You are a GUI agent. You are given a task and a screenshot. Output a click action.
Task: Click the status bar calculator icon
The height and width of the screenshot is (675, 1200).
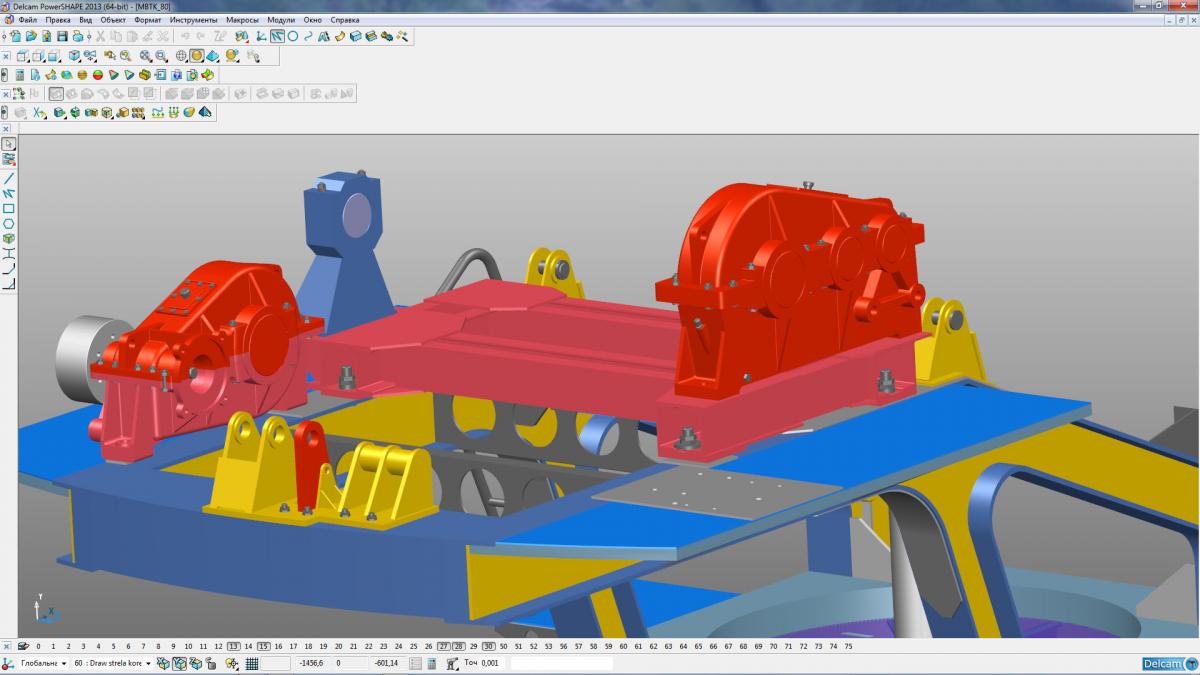(x=431, y=663)
